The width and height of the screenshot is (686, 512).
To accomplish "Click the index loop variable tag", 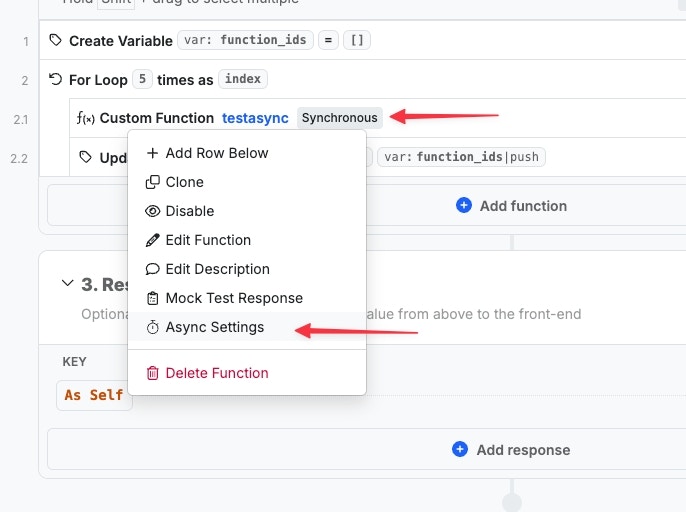I will click(243, 79).
